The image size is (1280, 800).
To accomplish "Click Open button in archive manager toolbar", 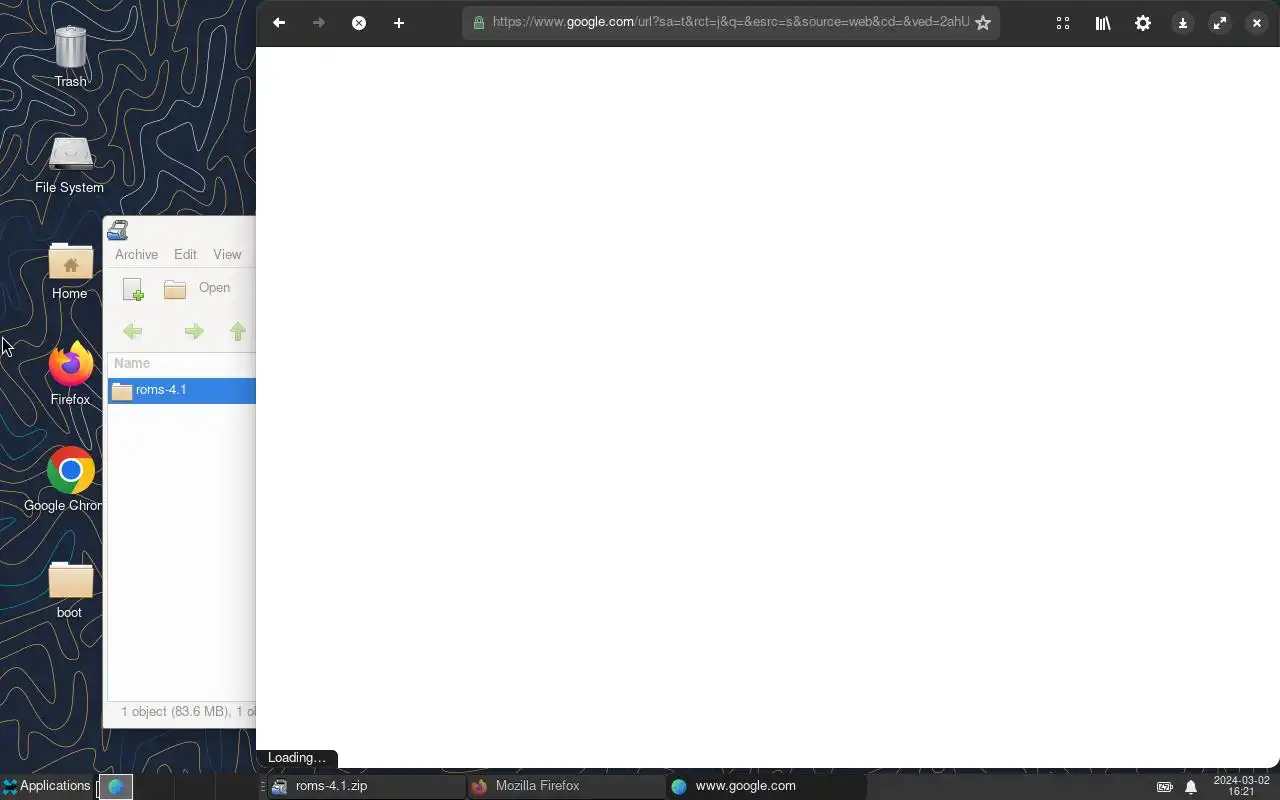I will [198, 288].
